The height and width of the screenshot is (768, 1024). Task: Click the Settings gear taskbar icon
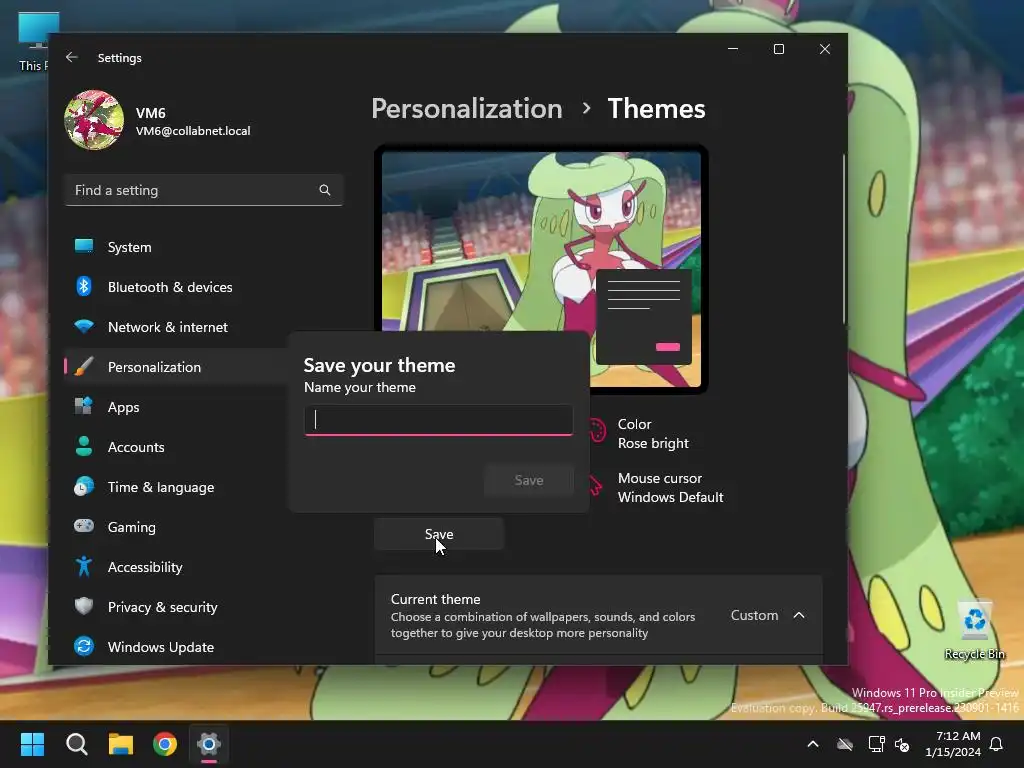(x=209, y=744)
